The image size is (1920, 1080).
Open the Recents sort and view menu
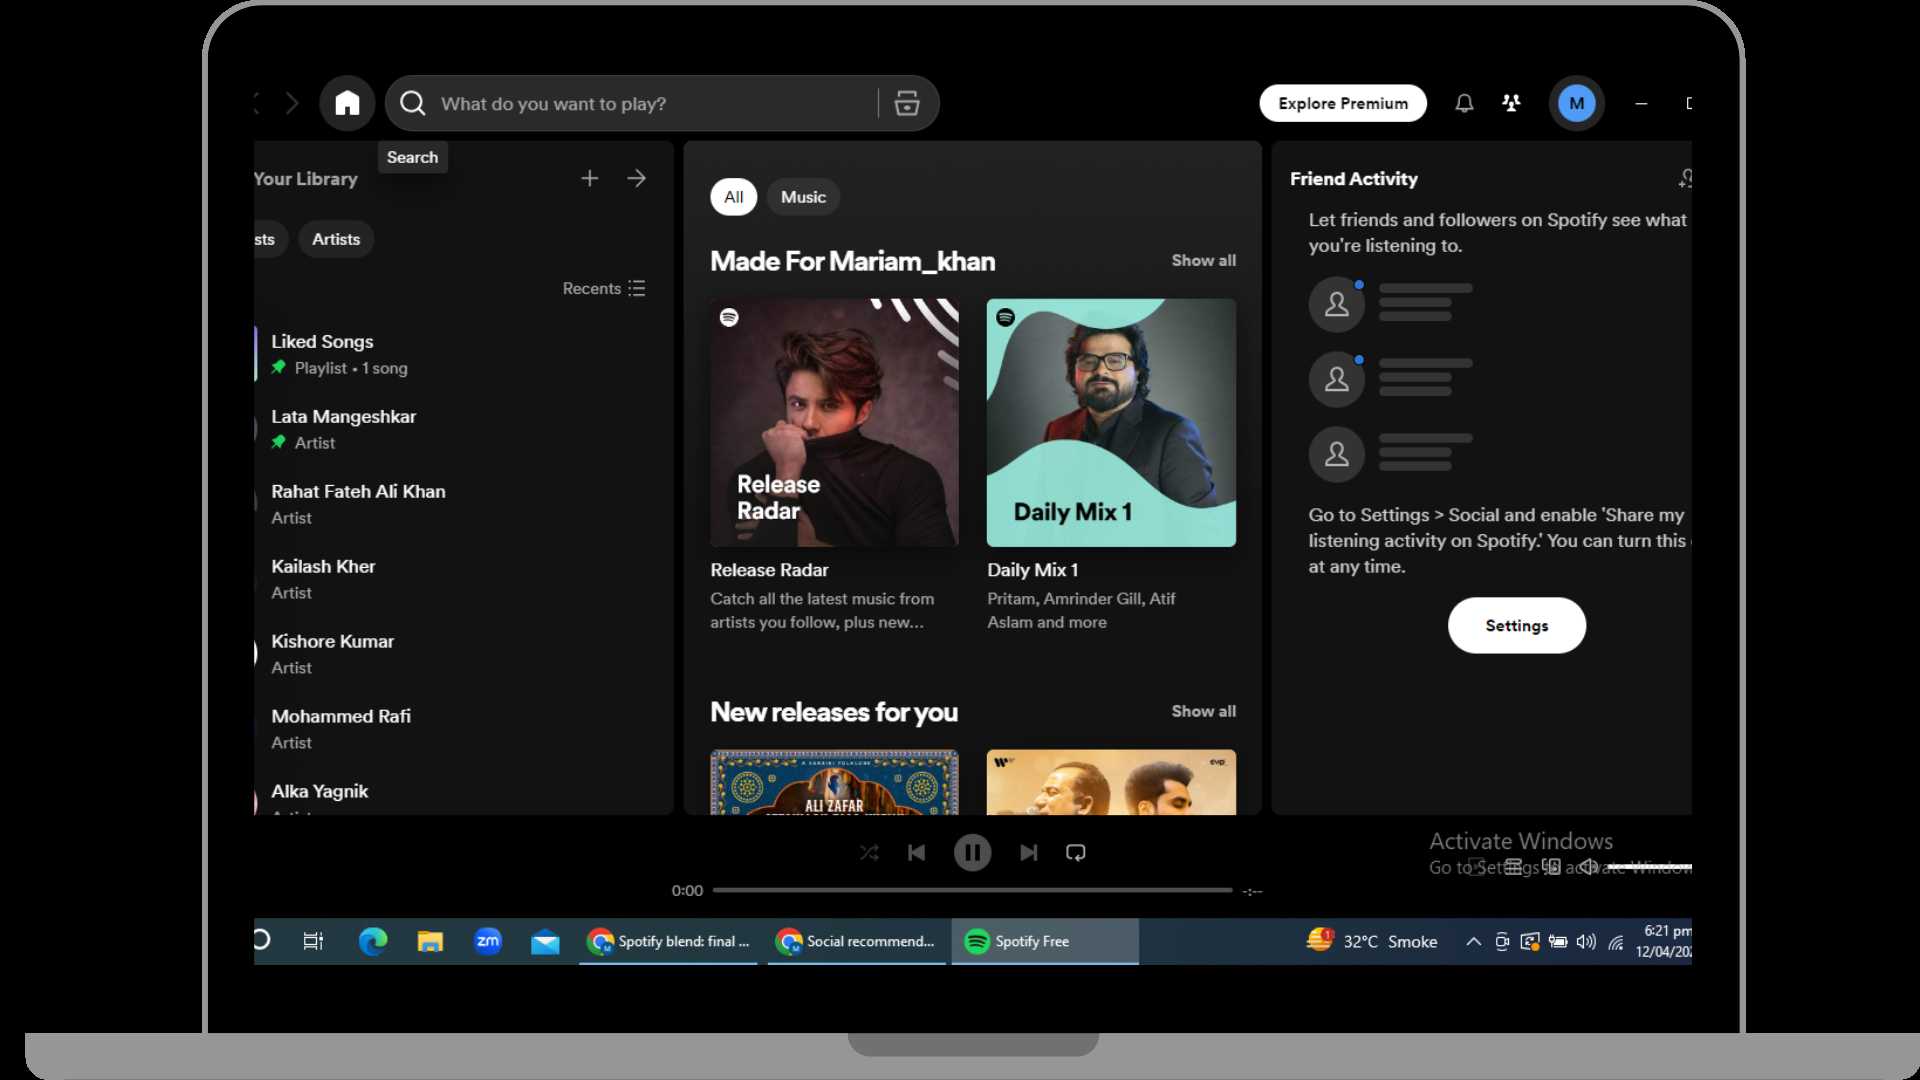[604, 288]
